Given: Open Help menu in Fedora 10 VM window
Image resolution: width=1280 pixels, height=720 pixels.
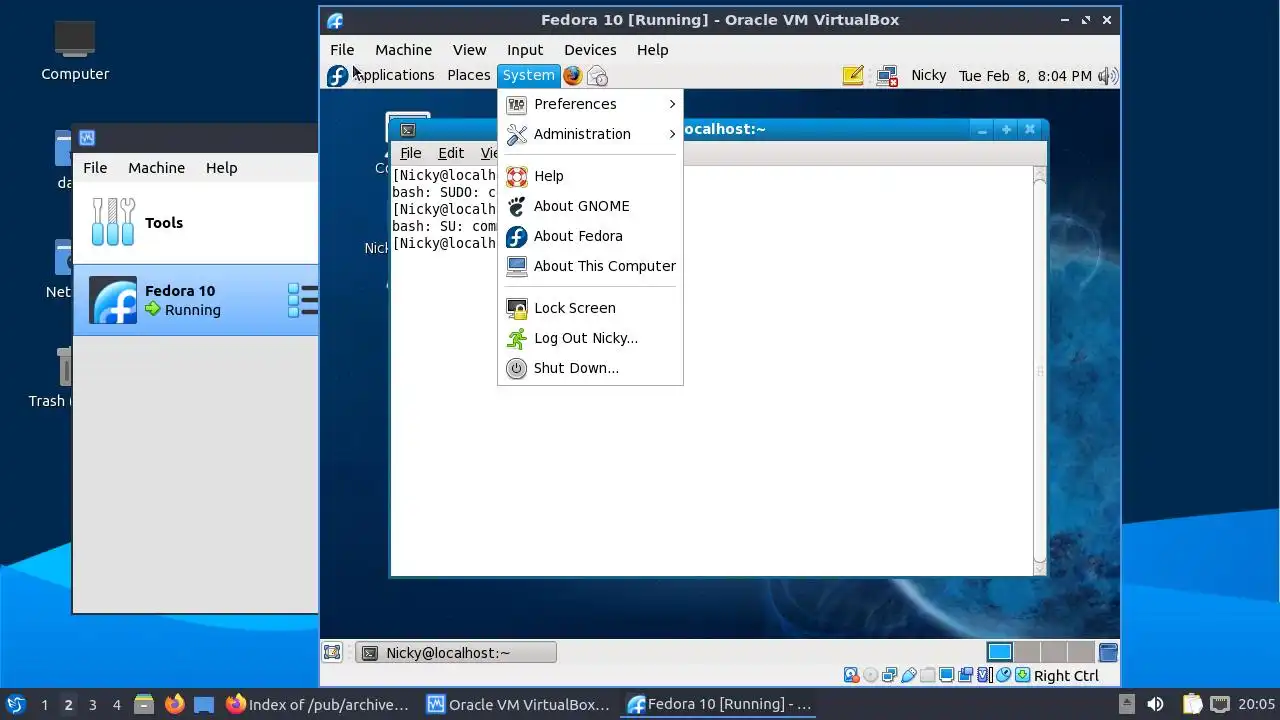Looking at the screenshot, I should point(652,50).
